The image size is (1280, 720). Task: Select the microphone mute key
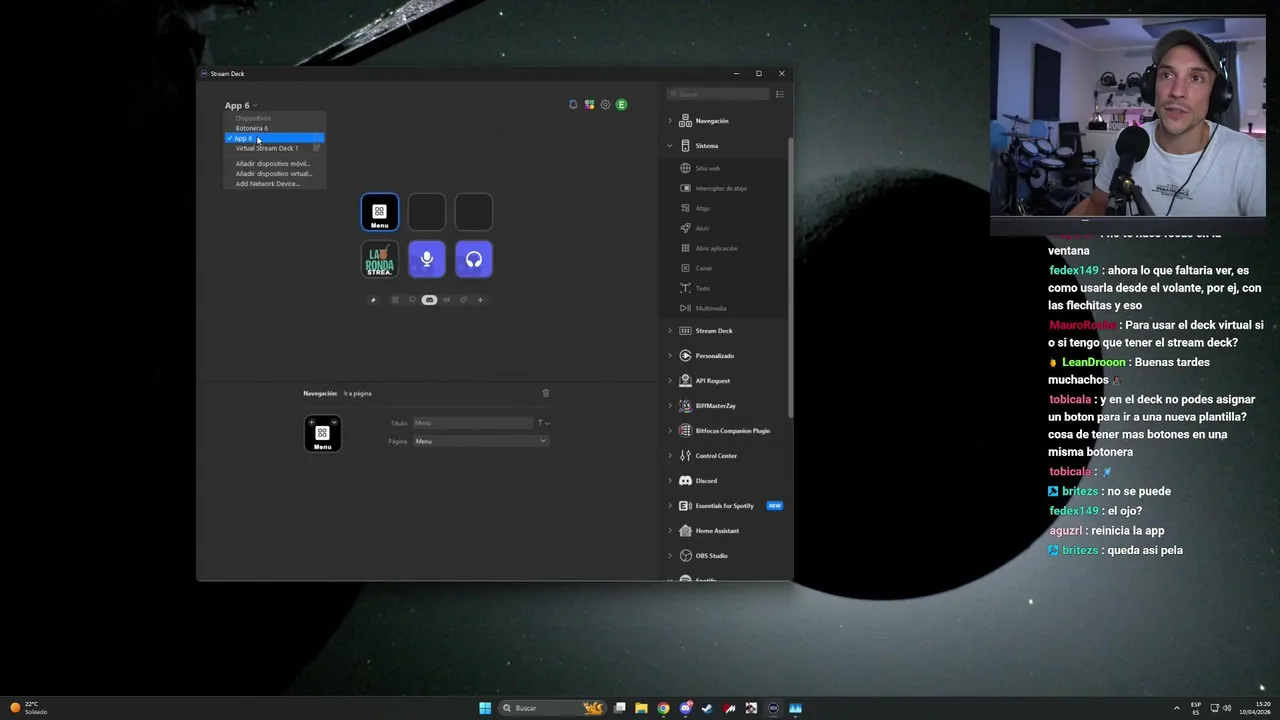pos(427,259)
